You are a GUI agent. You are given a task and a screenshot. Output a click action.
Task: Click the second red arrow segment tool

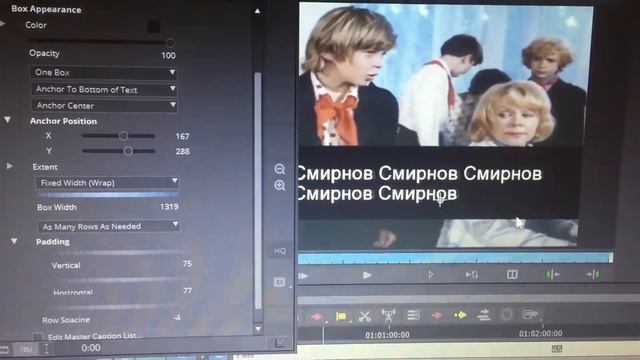point(437,315)
